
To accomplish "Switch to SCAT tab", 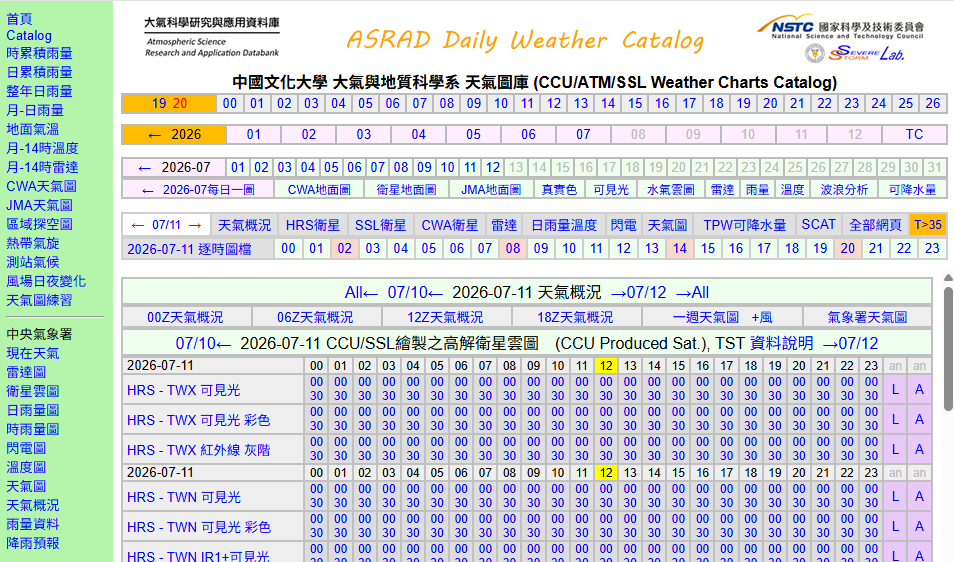I will pos(818,225).
